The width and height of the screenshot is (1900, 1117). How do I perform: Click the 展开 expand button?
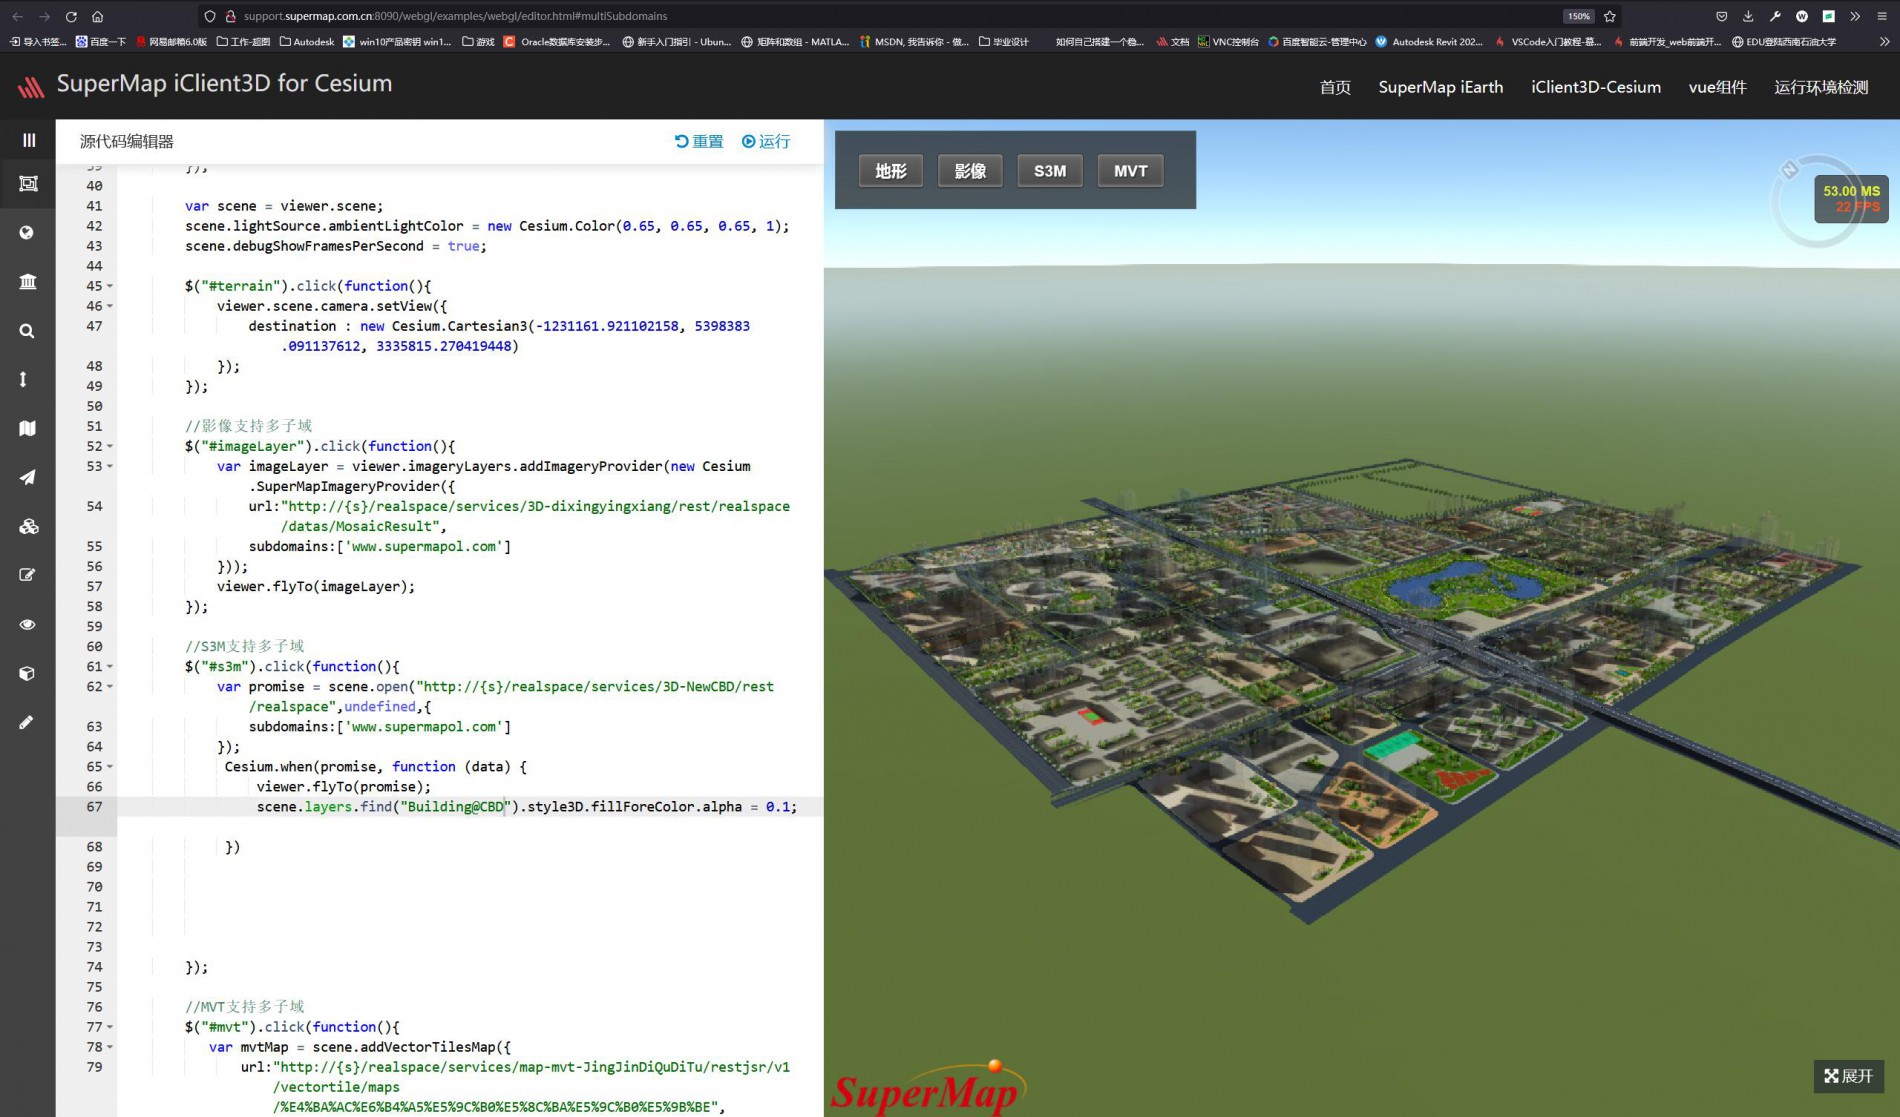[1848, 1076]
